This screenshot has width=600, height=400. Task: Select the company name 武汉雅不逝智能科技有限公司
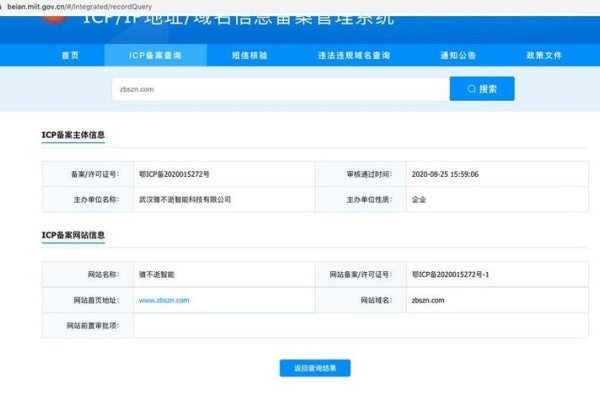(185, 199)
